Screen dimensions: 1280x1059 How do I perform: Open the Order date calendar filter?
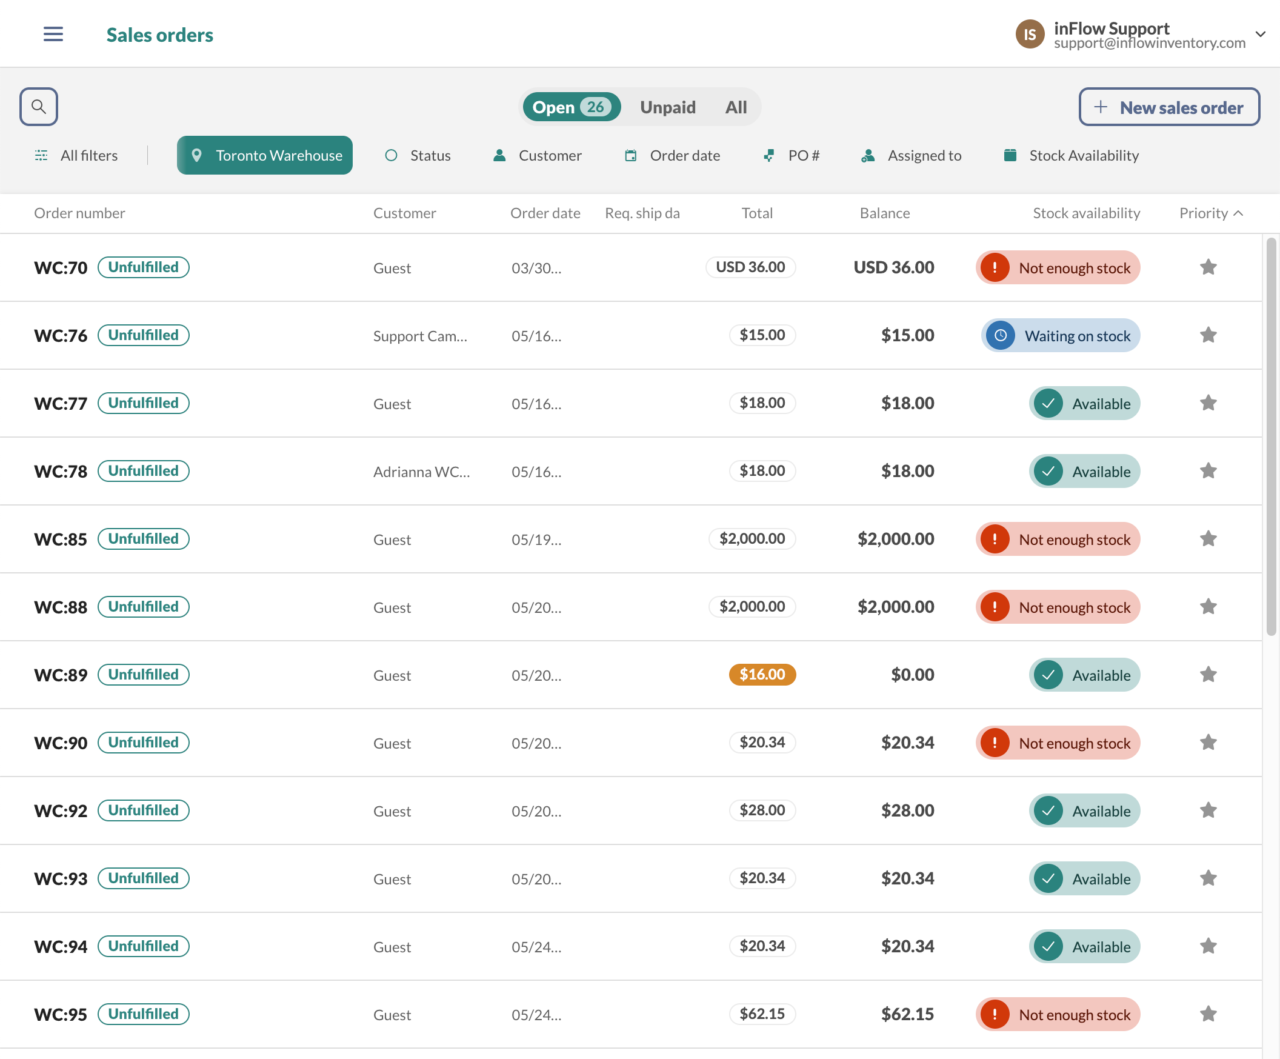(630, 155)
